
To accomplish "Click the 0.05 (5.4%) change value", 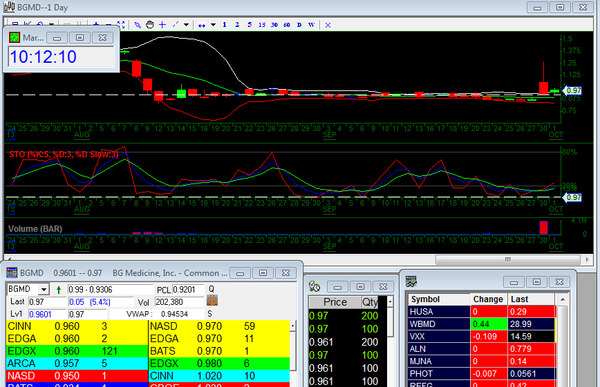I will coord(90,302).
